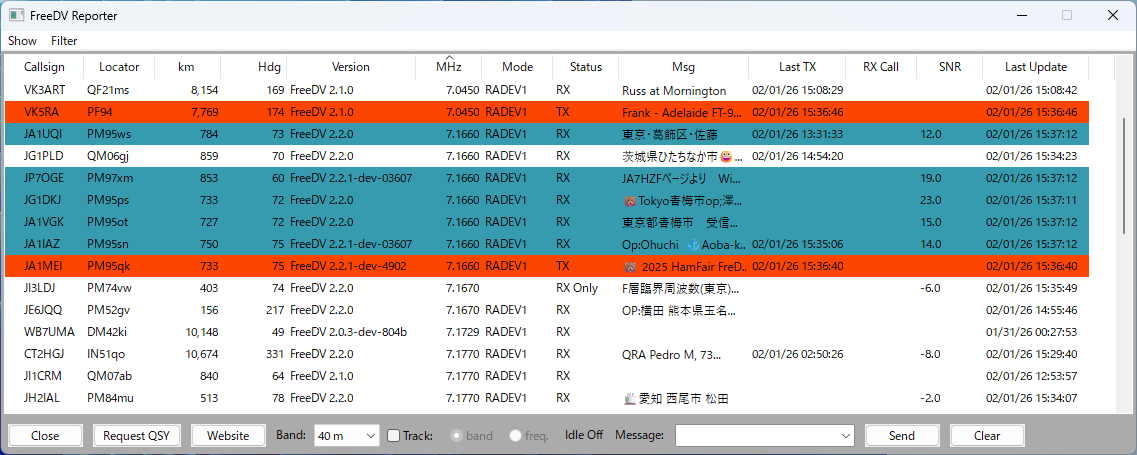This screenshot has height=455, width=1137.
Task: Open the Show menu
Action: pyautogui.click(x=22, y=41)
